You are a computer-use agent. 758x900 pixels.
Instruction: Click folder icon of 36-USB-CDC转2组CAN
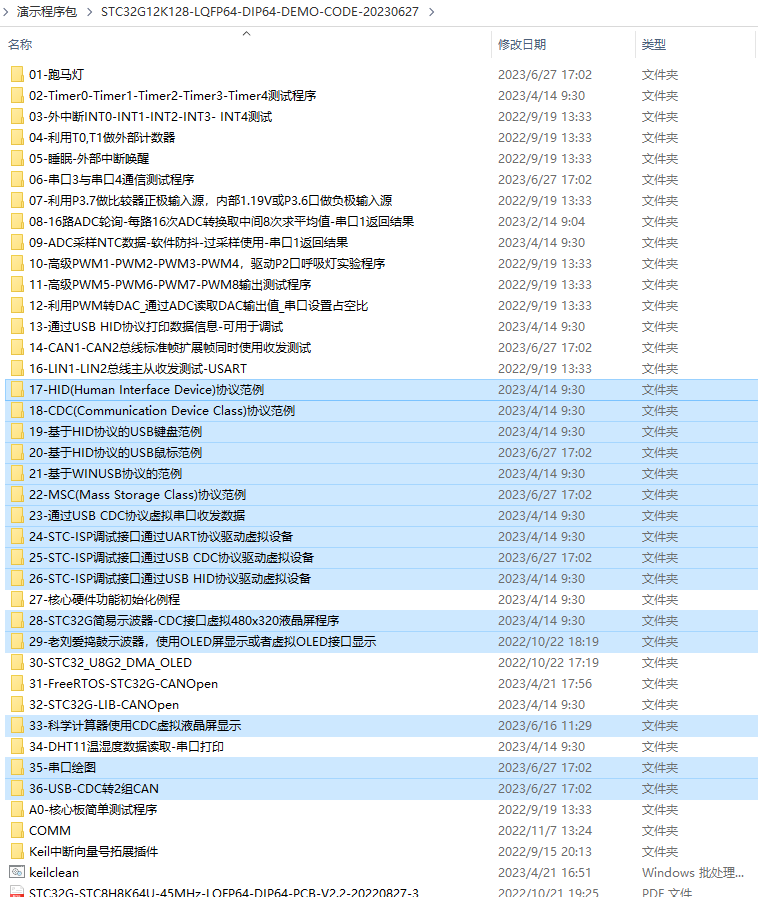[x=17, y=789]
